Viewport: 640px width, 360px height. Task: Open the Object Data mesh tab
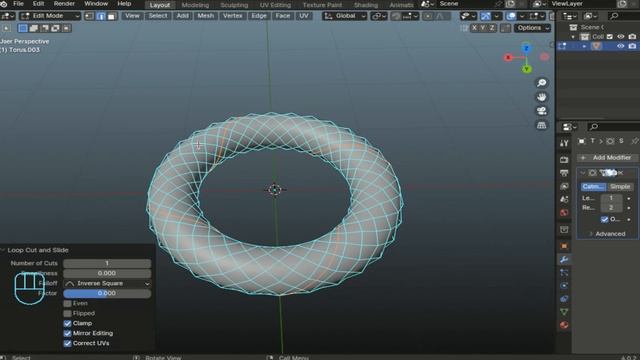coord(564,312)
